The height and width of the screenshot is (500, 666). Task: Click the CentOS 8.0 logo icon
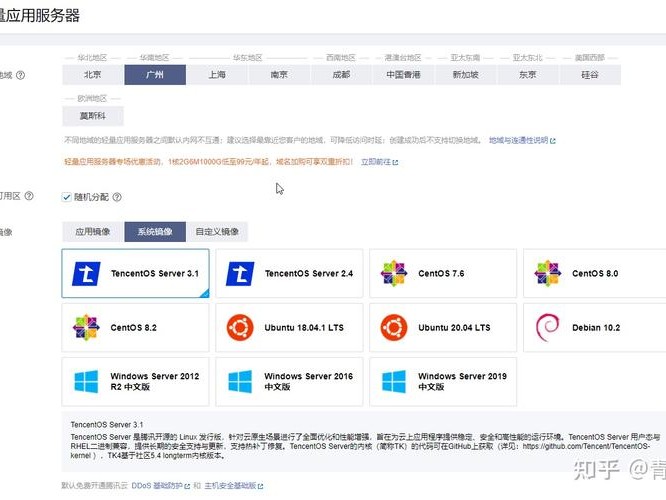pyautogui.click(x=548, y=273)
